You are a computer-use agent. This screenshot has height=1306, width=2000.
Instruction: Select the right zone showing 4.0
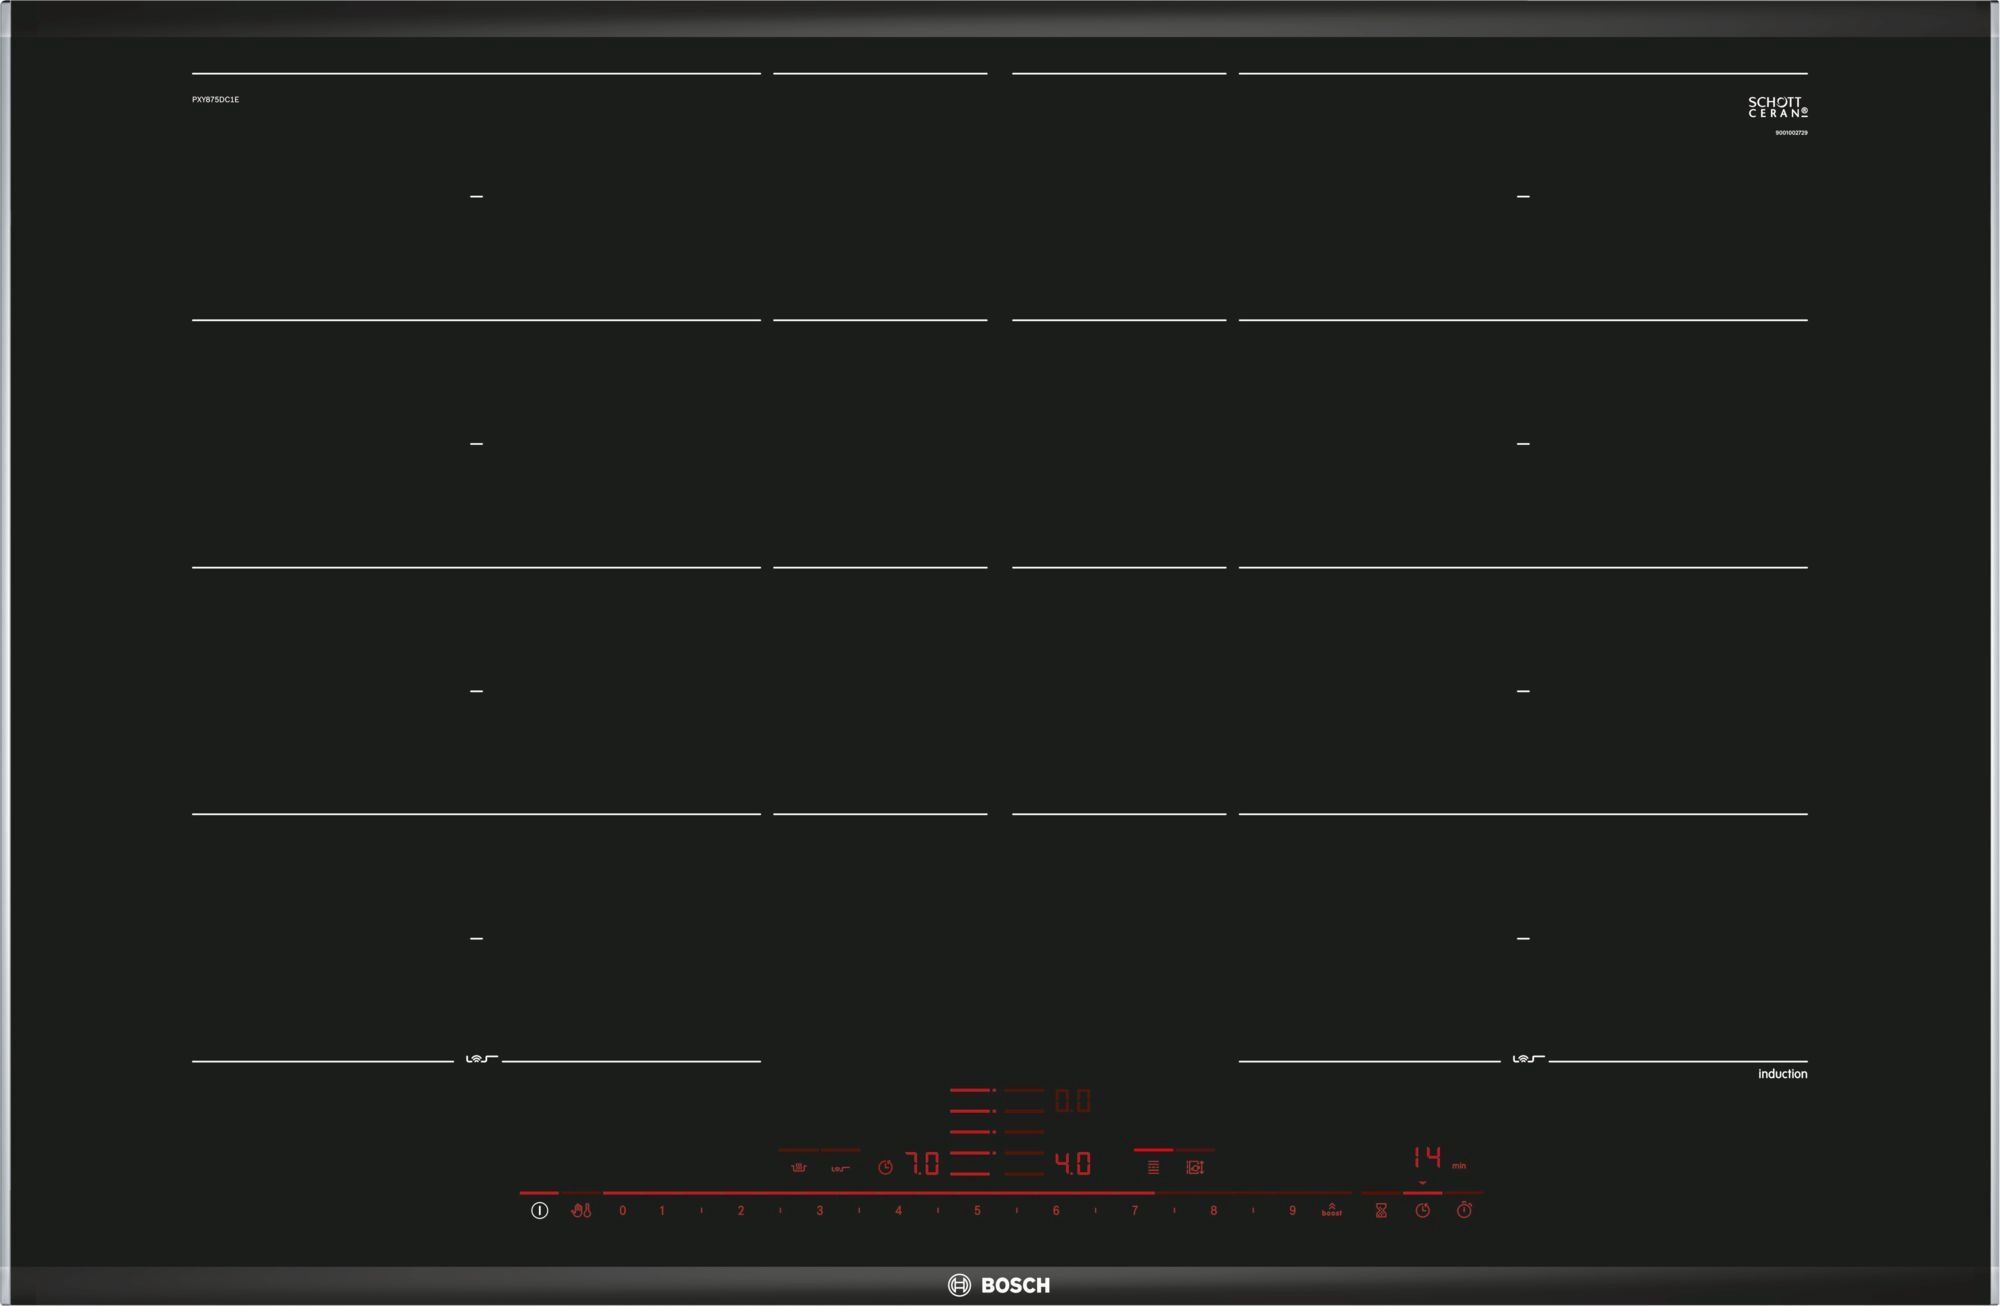click(x=1072, y=1164)
